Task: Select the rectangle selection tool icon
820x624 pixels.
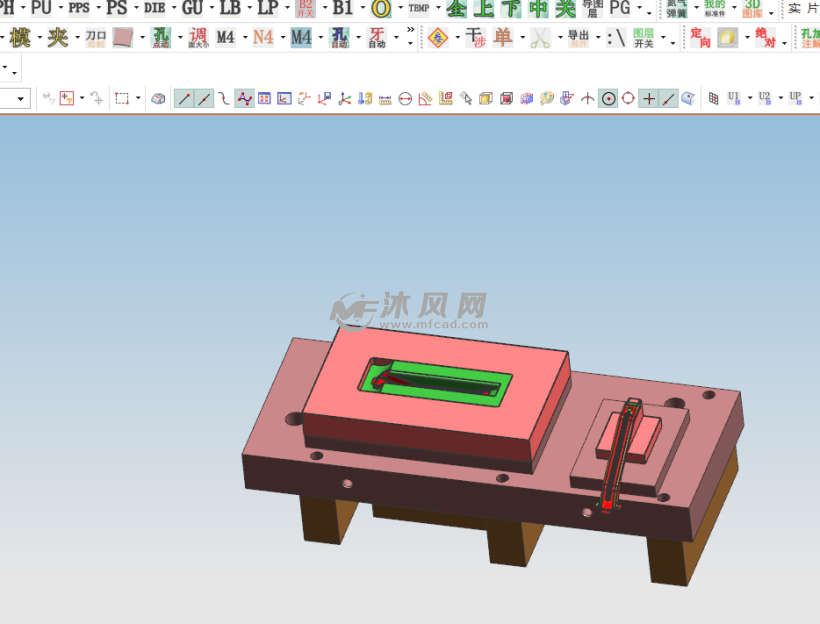Action: (122, 98)
